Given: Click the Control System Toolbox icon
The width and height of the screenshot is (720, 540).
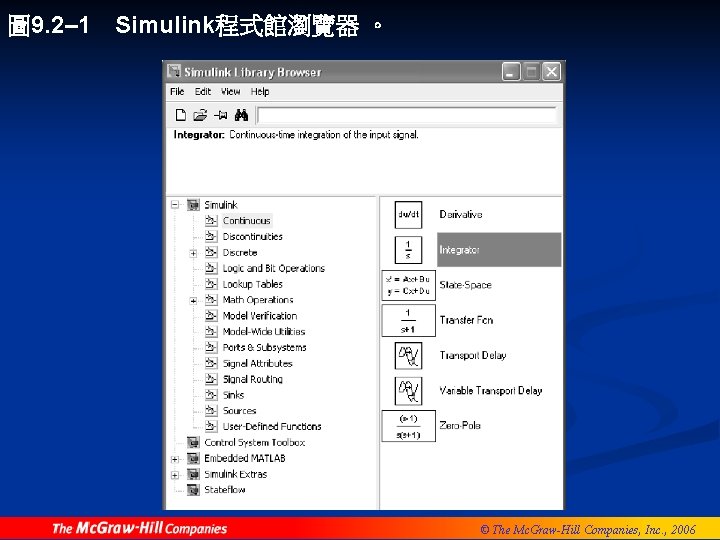Looking at the screenshot, I should 194,443.
